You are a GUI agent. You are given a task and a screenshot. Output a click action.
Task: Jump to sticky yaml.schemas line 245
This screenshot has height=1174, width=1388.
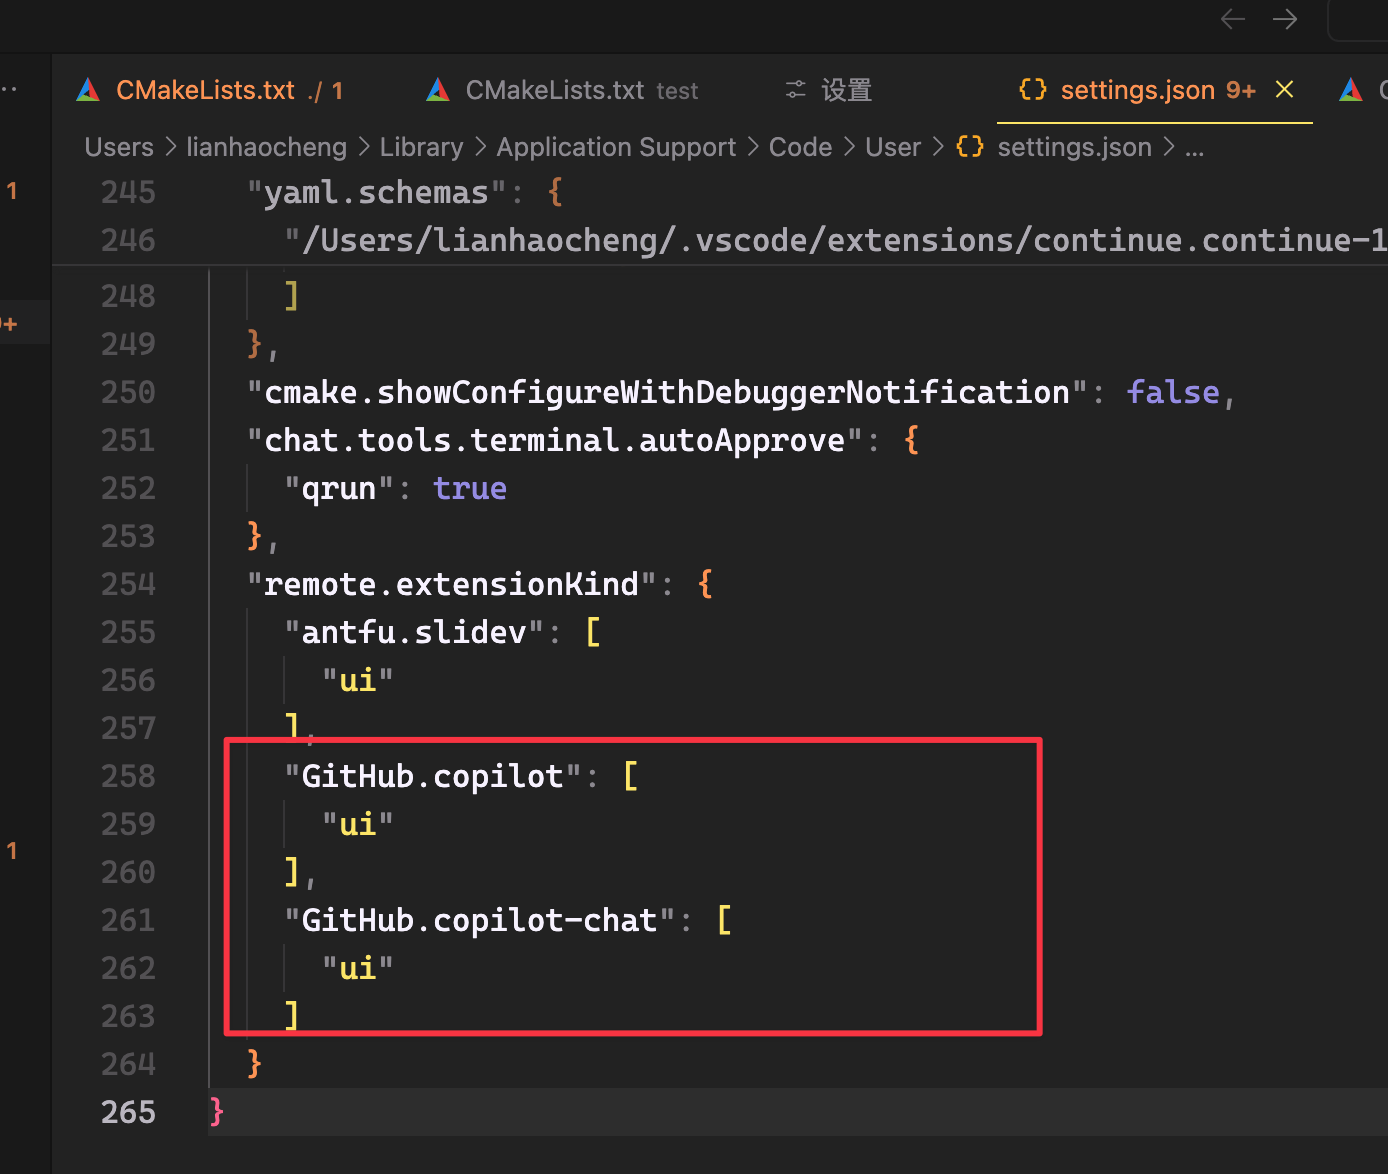[x=376, y=192]
